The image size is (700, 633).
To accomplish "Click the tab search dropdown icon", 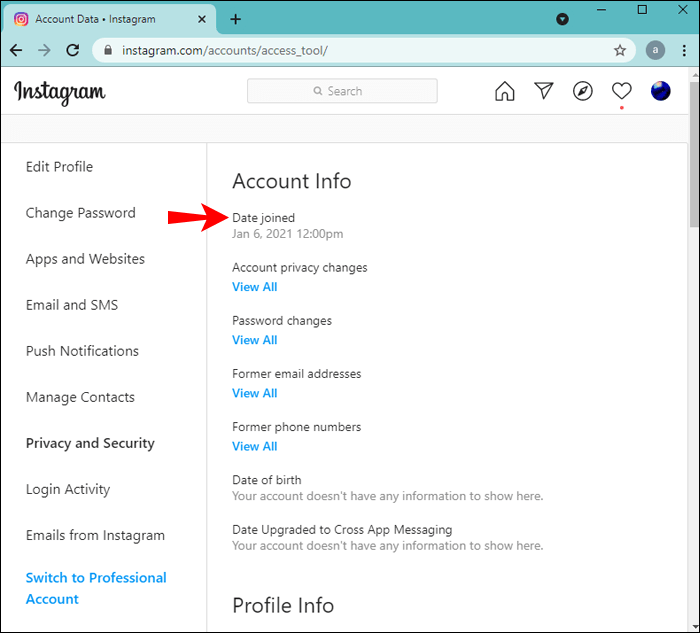I will (562, 19).
